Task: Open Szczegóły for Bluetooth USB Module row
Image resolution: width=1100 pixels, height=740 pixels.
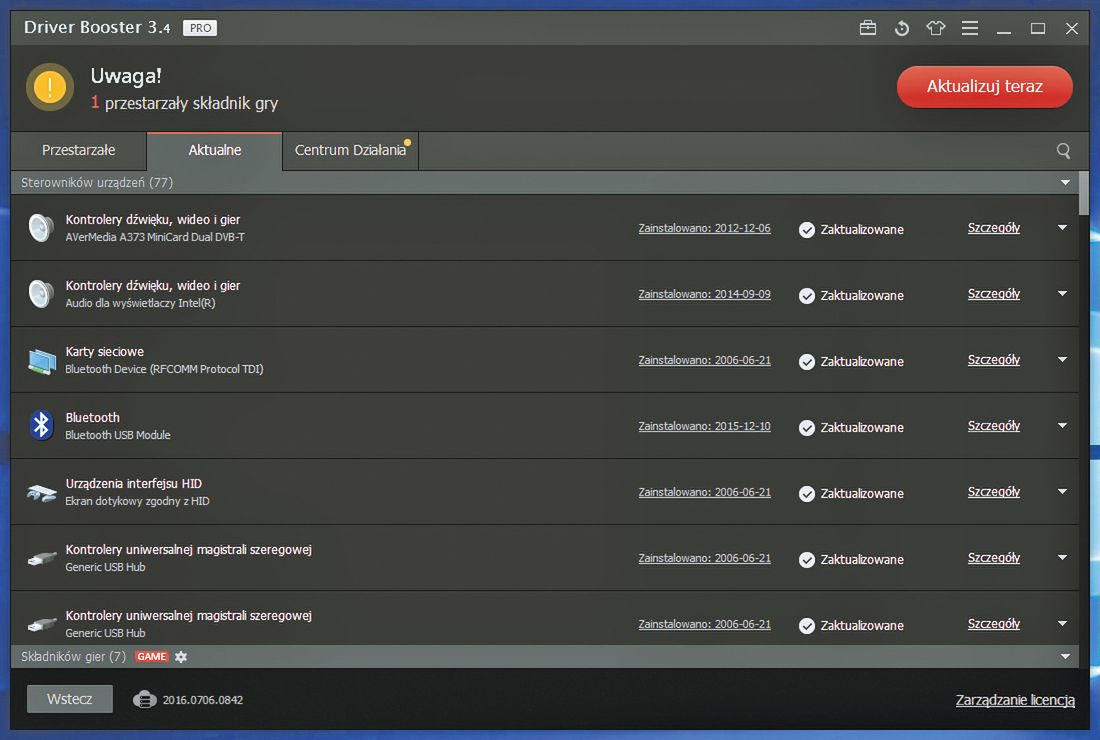Action: coord(993,426)
